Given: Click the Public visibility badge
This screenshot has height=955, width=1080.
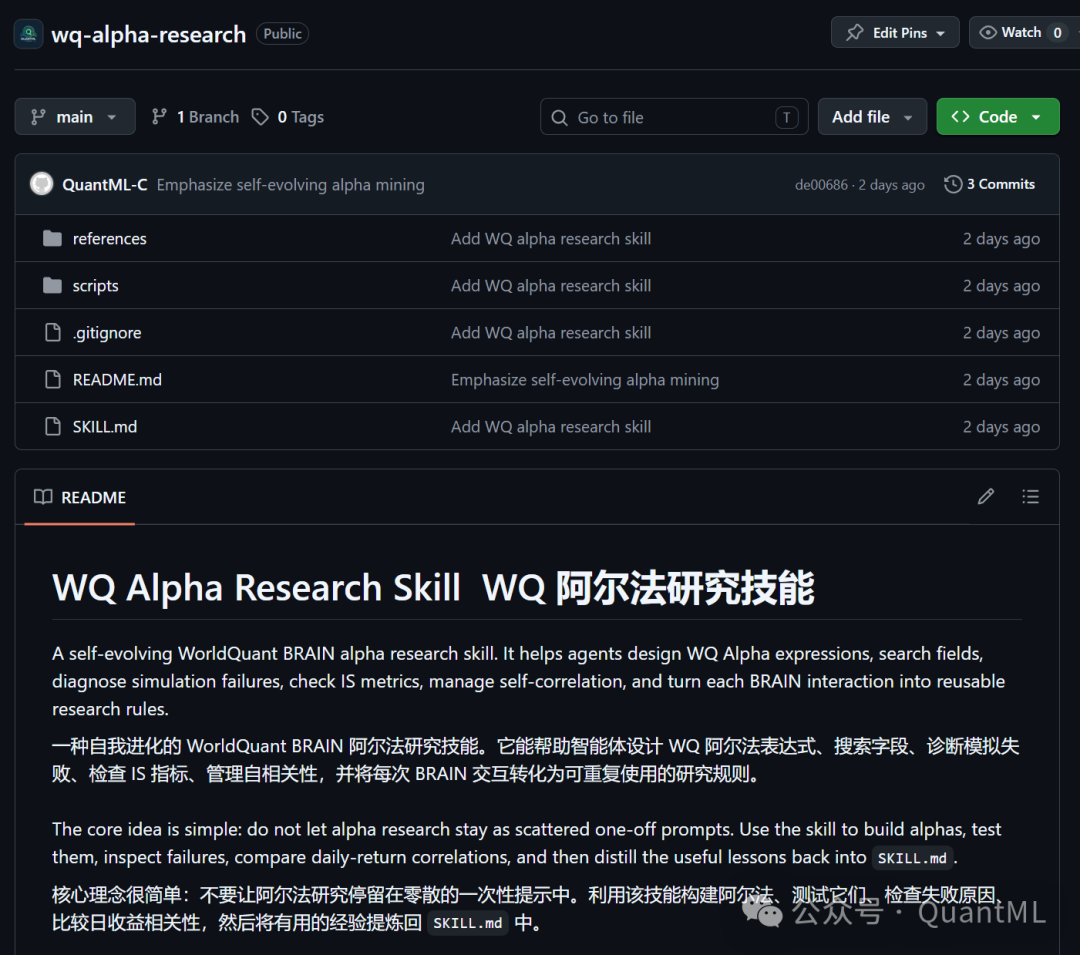Looking at the screenshot, I should click(282, 34).
